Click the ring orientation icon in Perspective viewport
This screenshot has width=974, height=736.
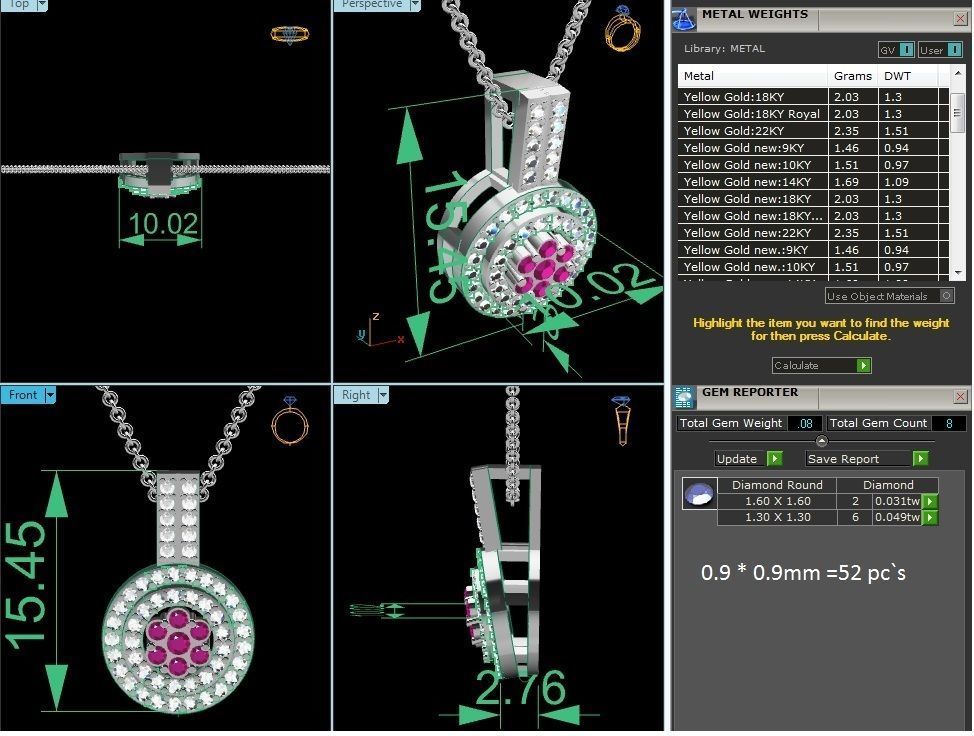(622, 28)
